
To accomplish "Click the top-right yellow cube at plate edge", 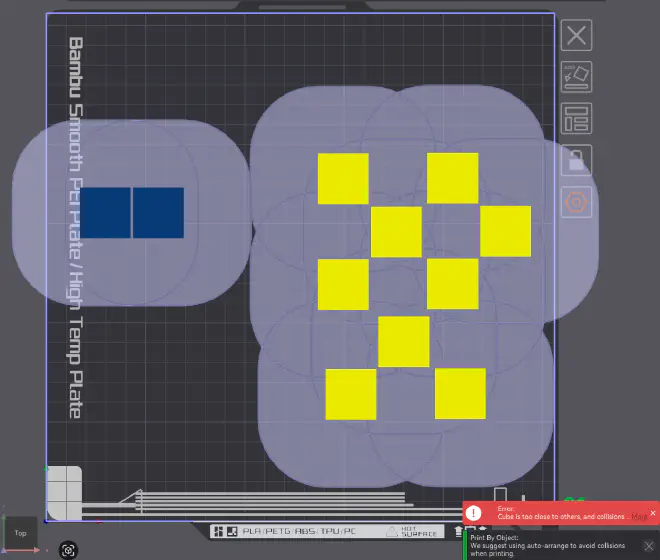I will (505, 231).
